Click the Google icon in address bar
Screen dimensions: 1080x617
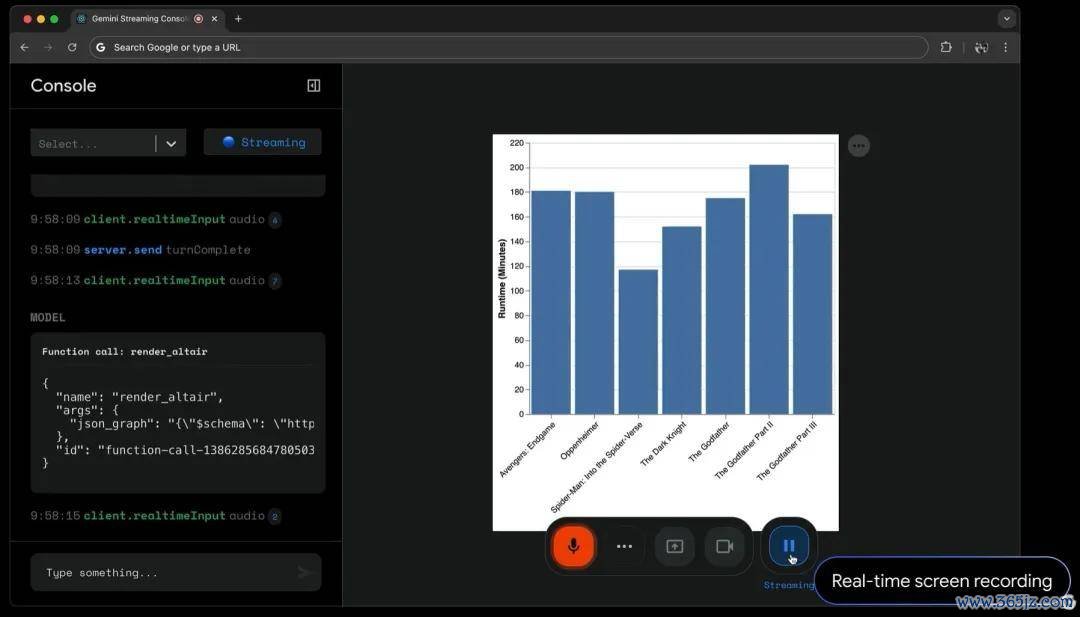pos(101,48)
